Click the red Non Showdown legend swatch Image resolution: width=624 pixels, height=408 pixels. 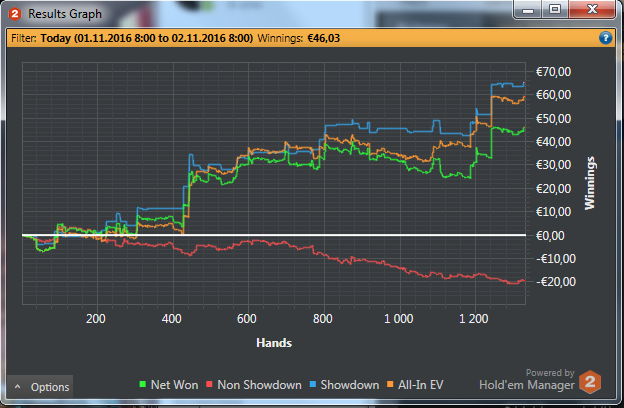pyautogui.click(x=209, y=384)
